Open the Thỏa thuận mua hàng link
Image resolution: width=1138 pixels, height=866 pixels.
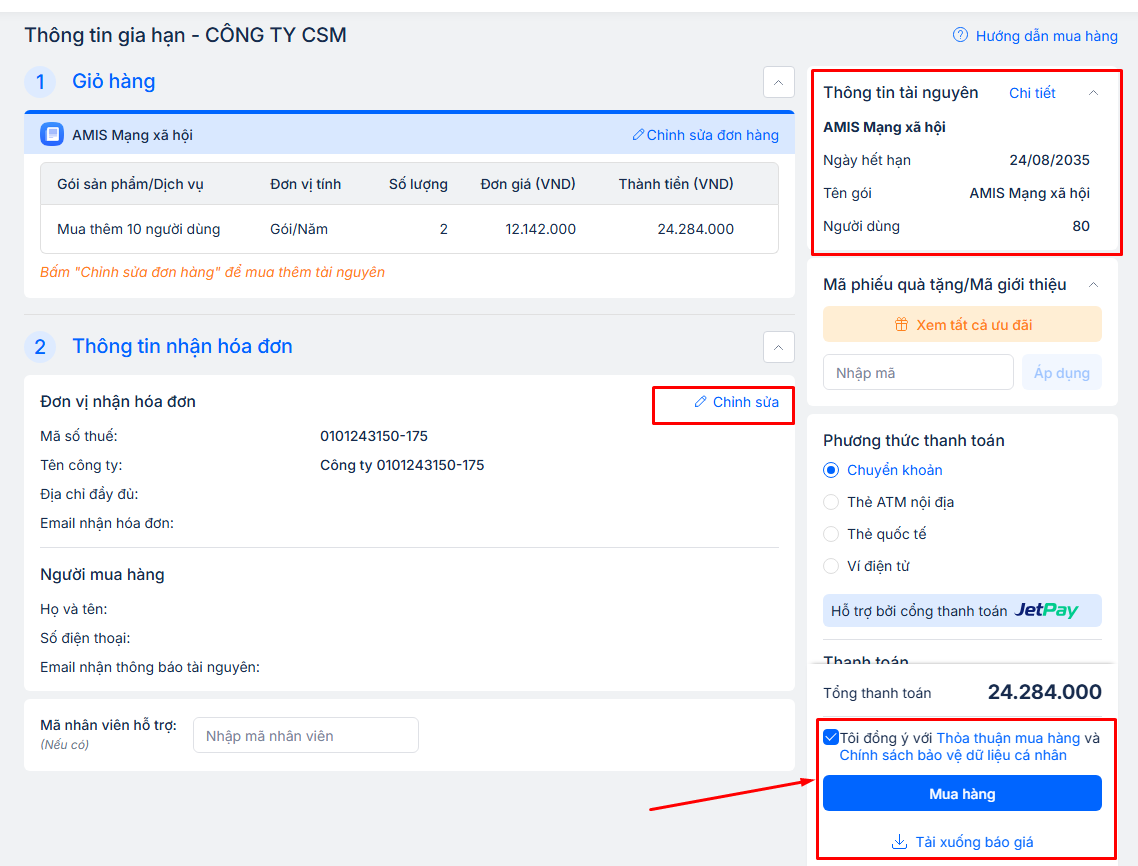tap(1008, 738)
